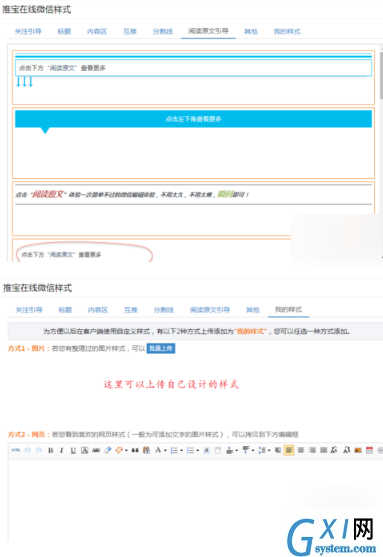
Task: Insert the date with calendar icon
Action: (x=369, y=450)
